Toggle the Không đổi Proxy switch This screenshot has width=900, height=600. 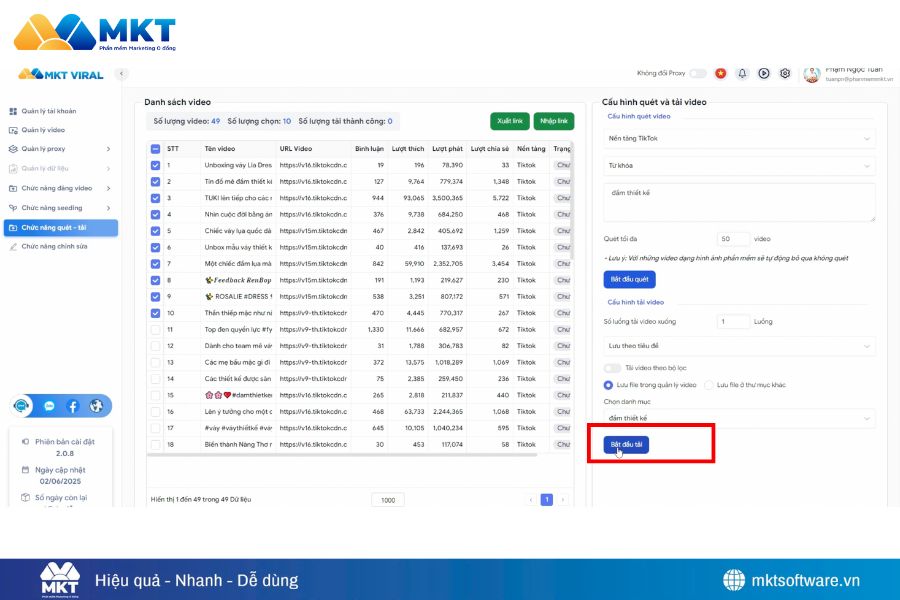(x=697, y=73)
